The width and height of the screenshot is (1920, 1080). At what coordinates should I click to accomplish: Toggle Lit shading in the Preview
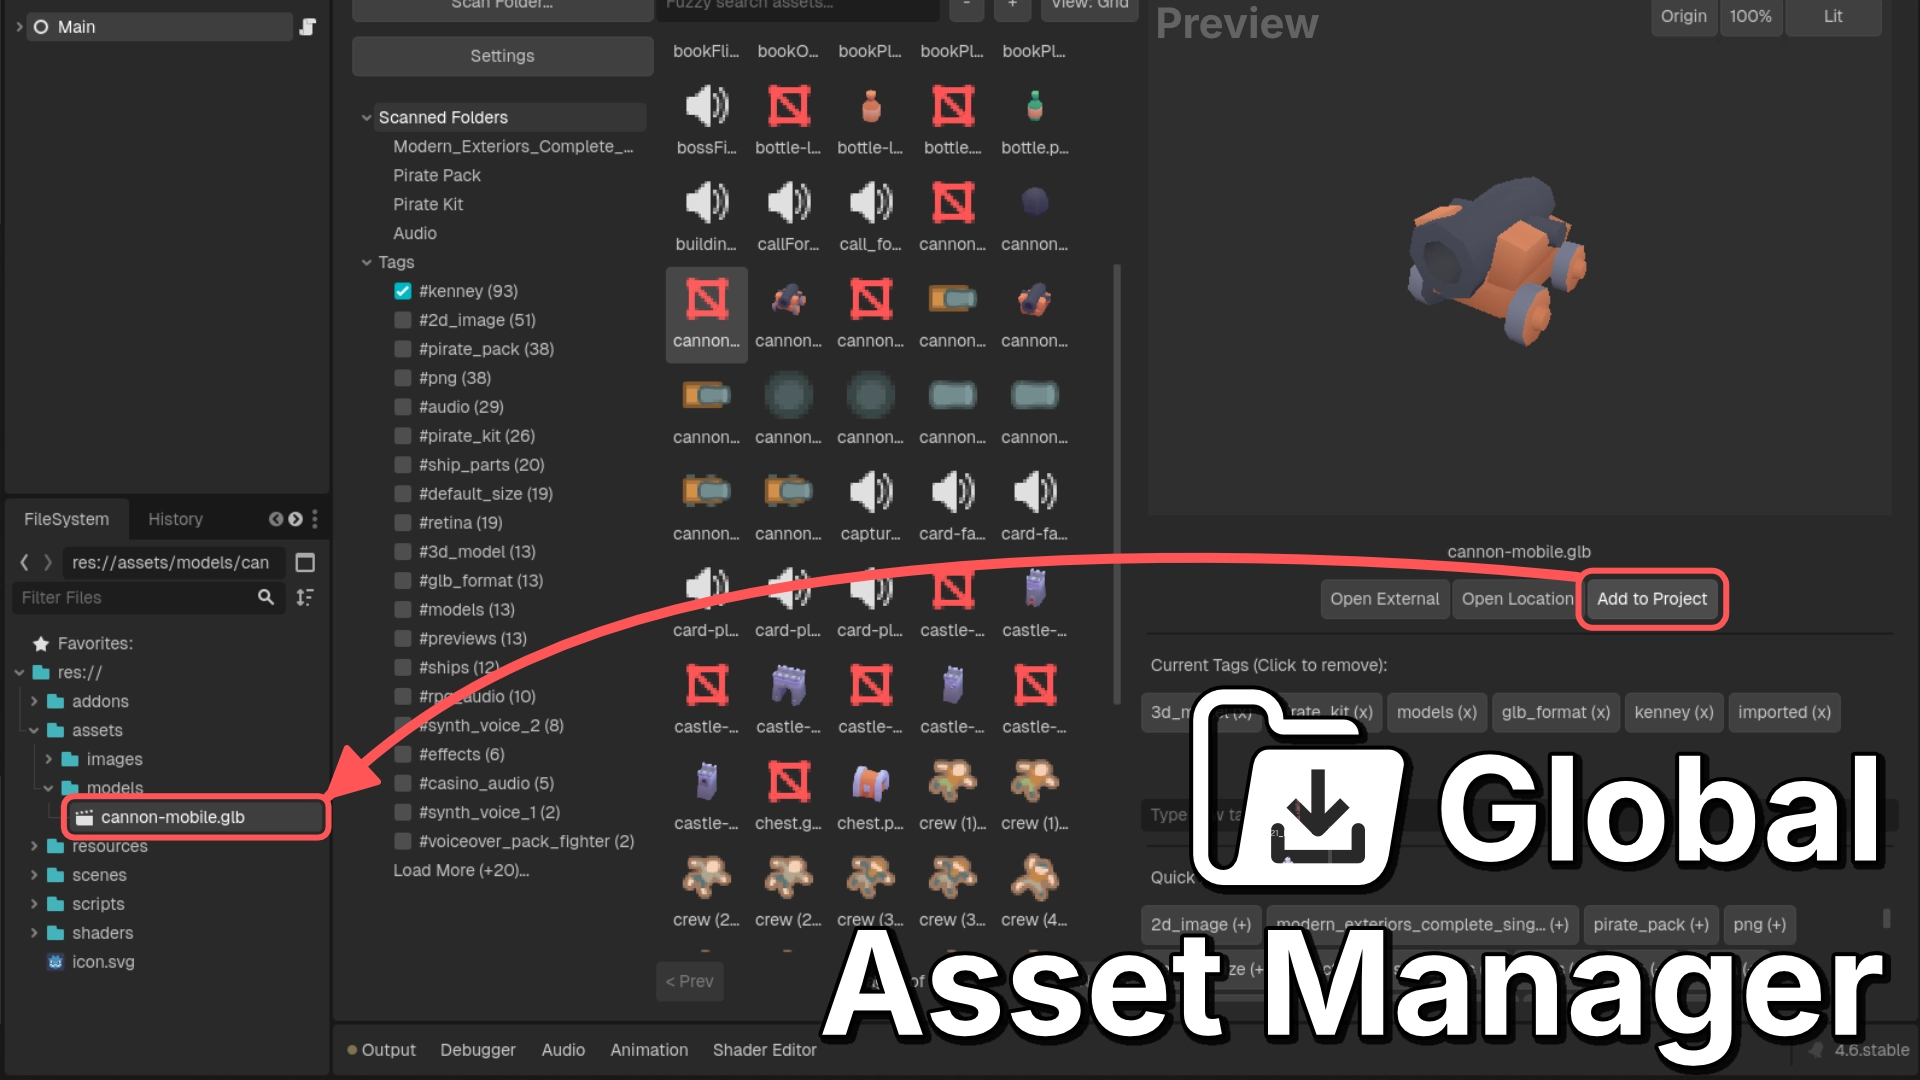(x=1833, y=16)
